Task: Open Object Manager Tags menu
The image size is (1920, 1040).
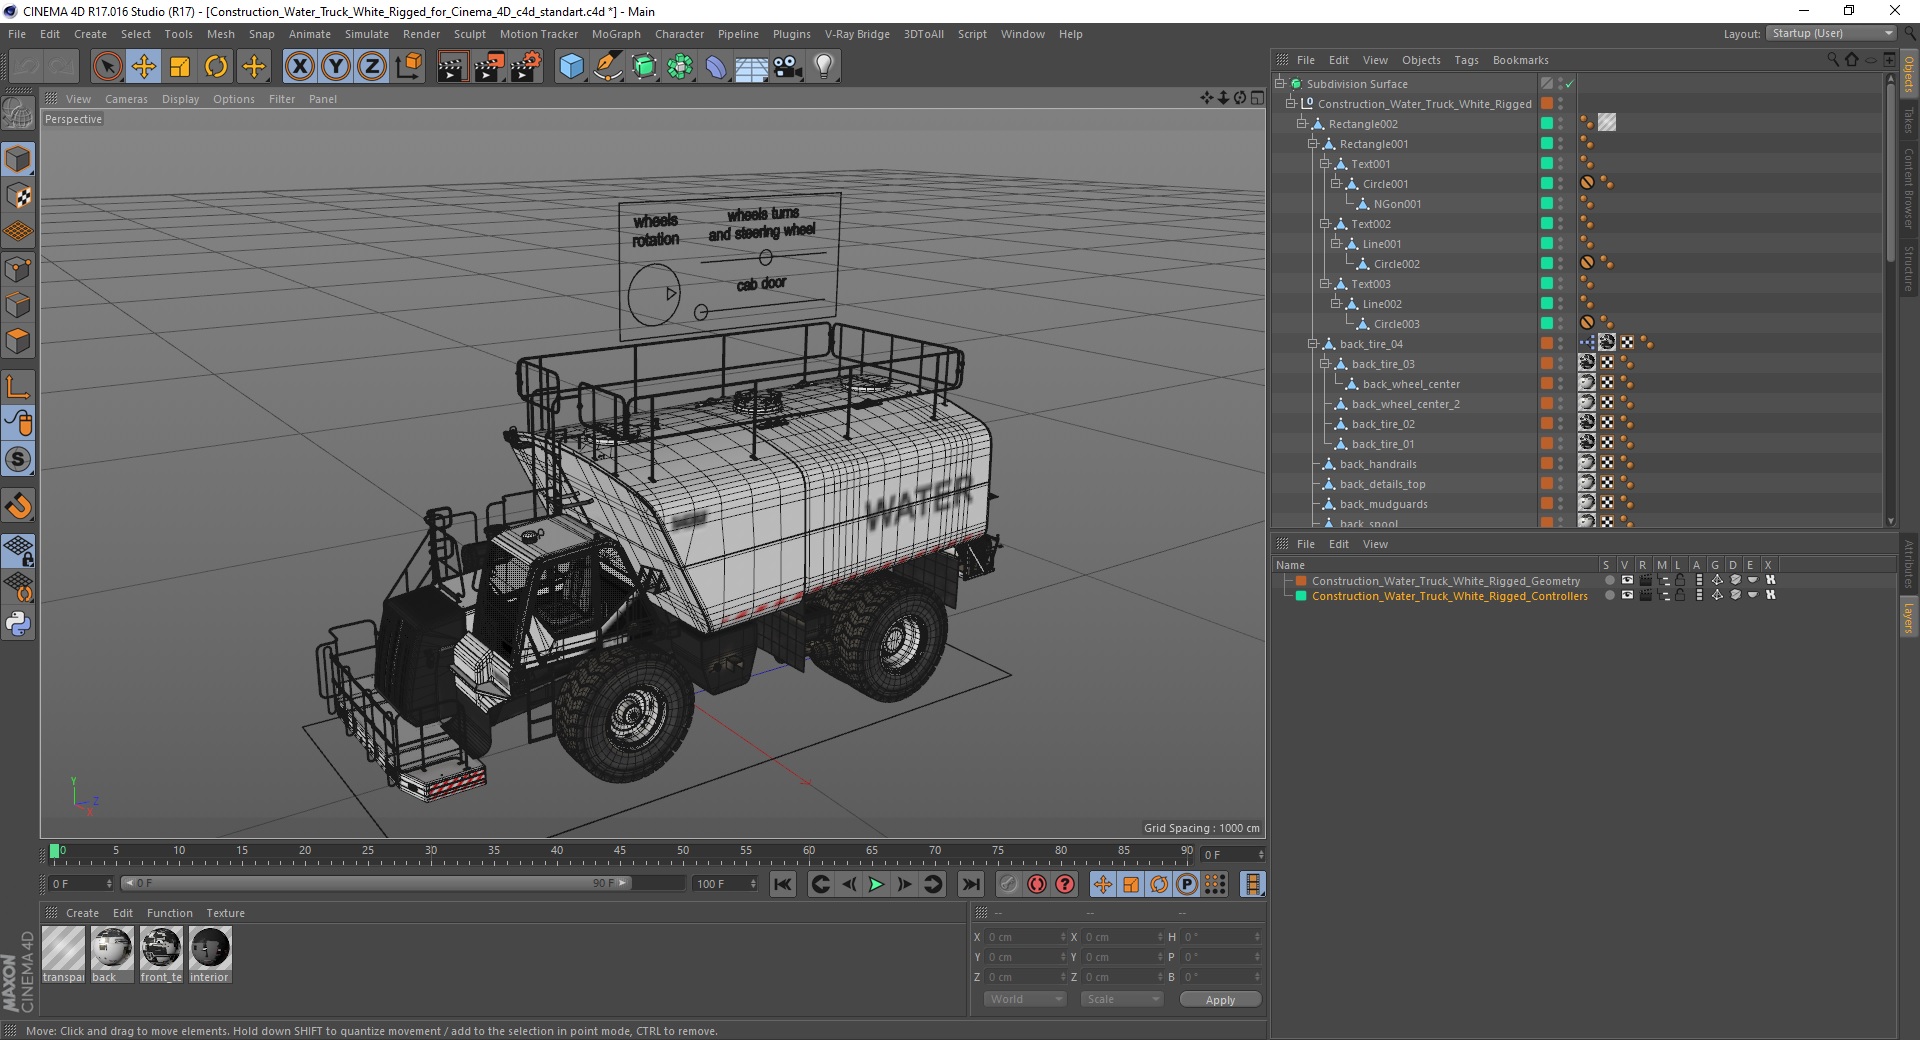Action: 1466,60
